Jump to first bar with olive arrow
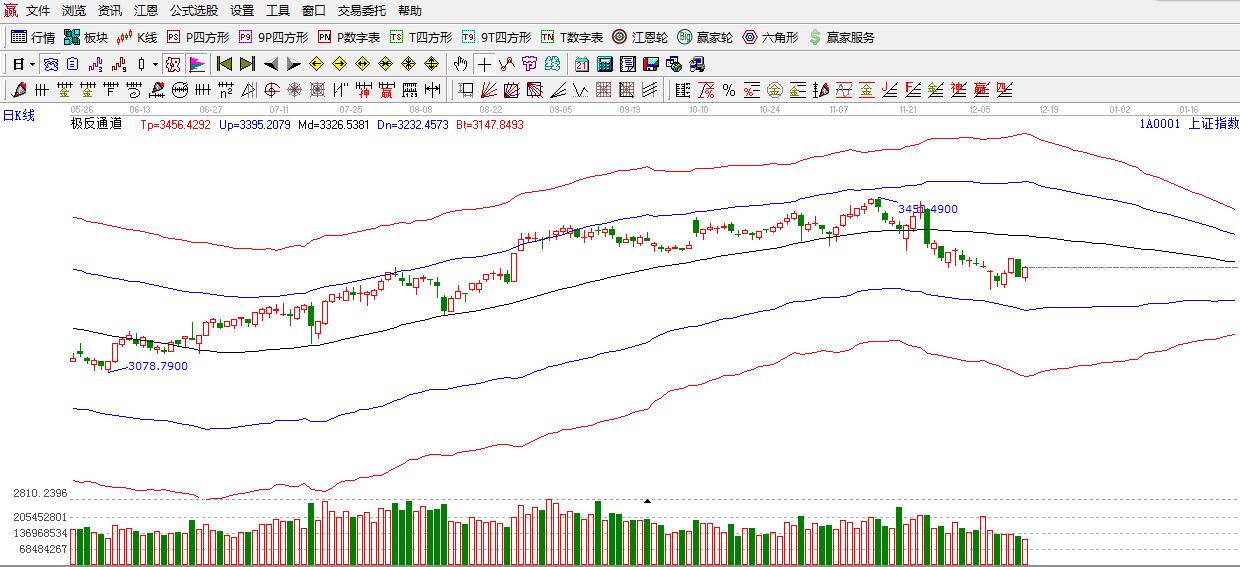This screenshot has width=1240, height=567. 224,64
